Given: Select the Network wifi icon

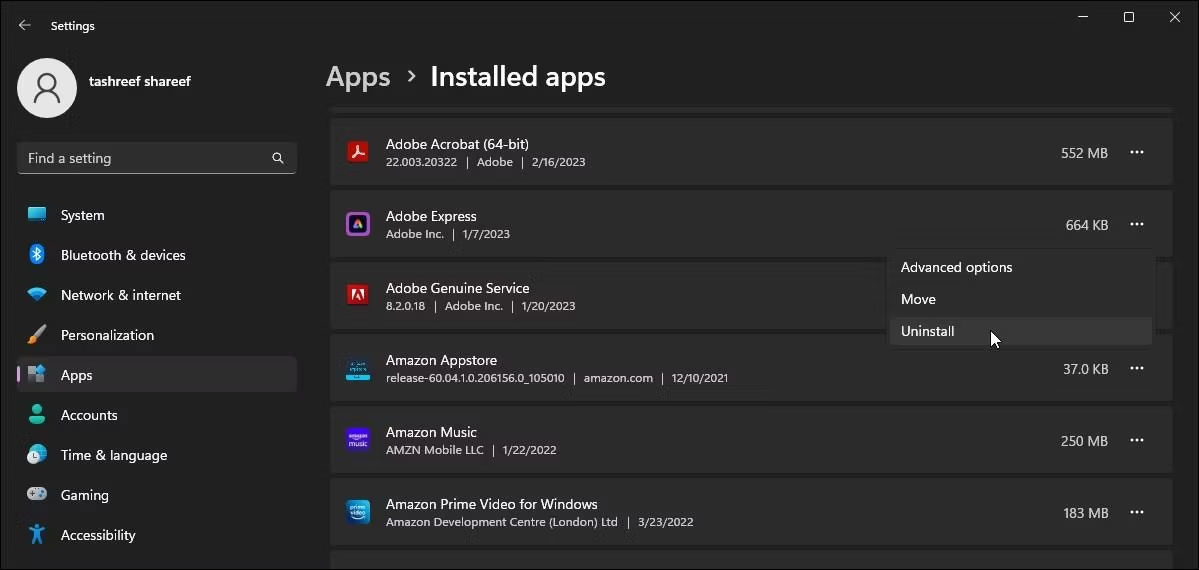Looking at the screenshot, I should pos(37,295).
